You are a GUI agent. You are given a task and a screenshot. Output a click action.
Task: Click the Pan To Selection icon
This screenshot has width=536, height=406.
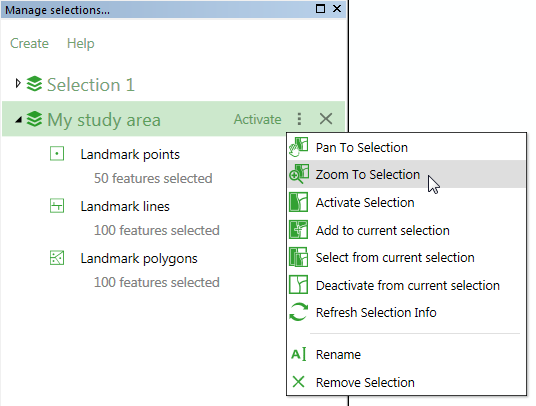(298, 147)
